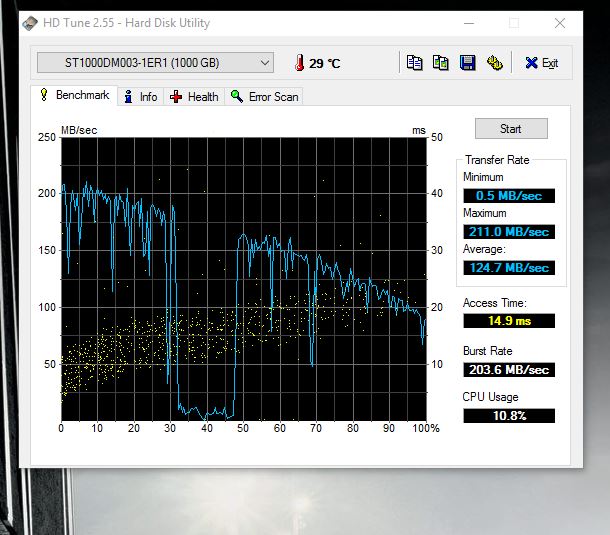Click the burst rate 203.6 MB/sec value

[x=509, y=369]
